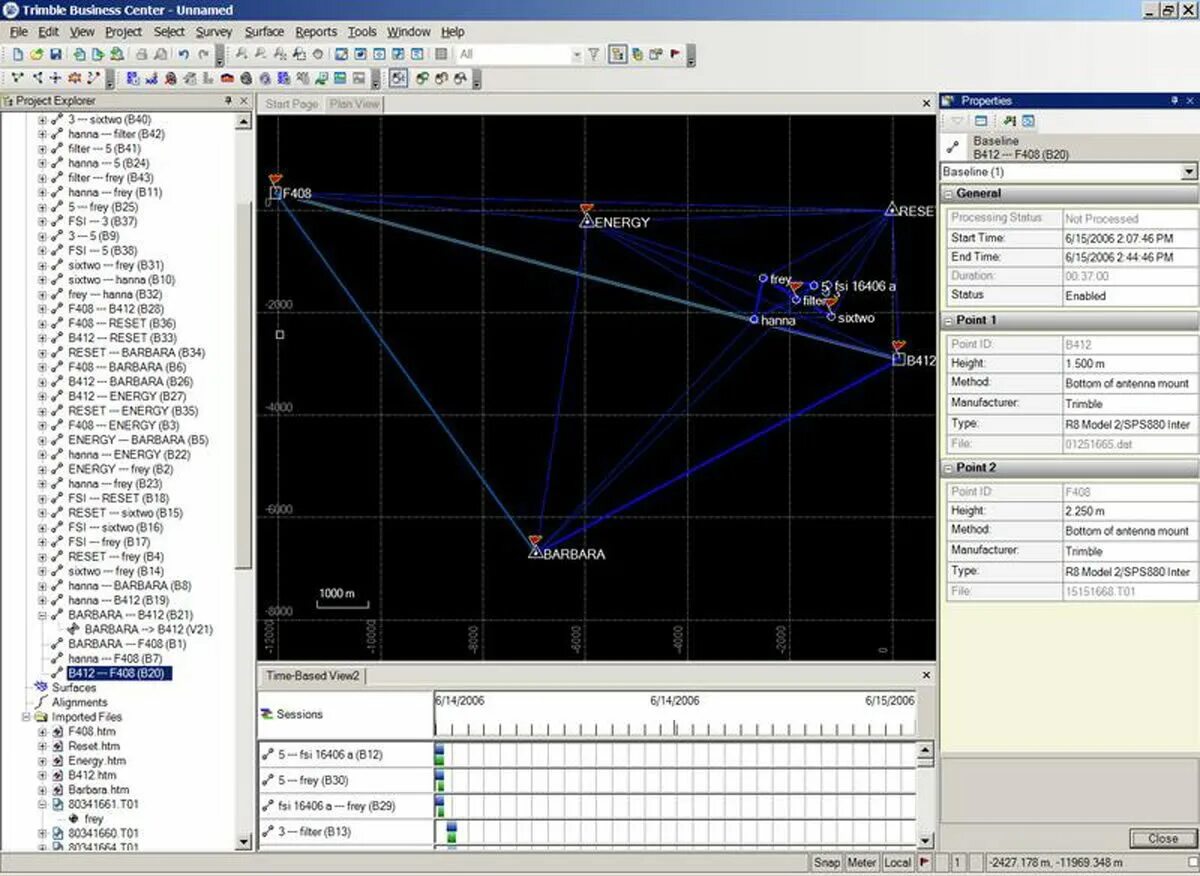Screen dimensions: 1200x876
Task: Open the Survey menu
Action: tap(214, 32)
